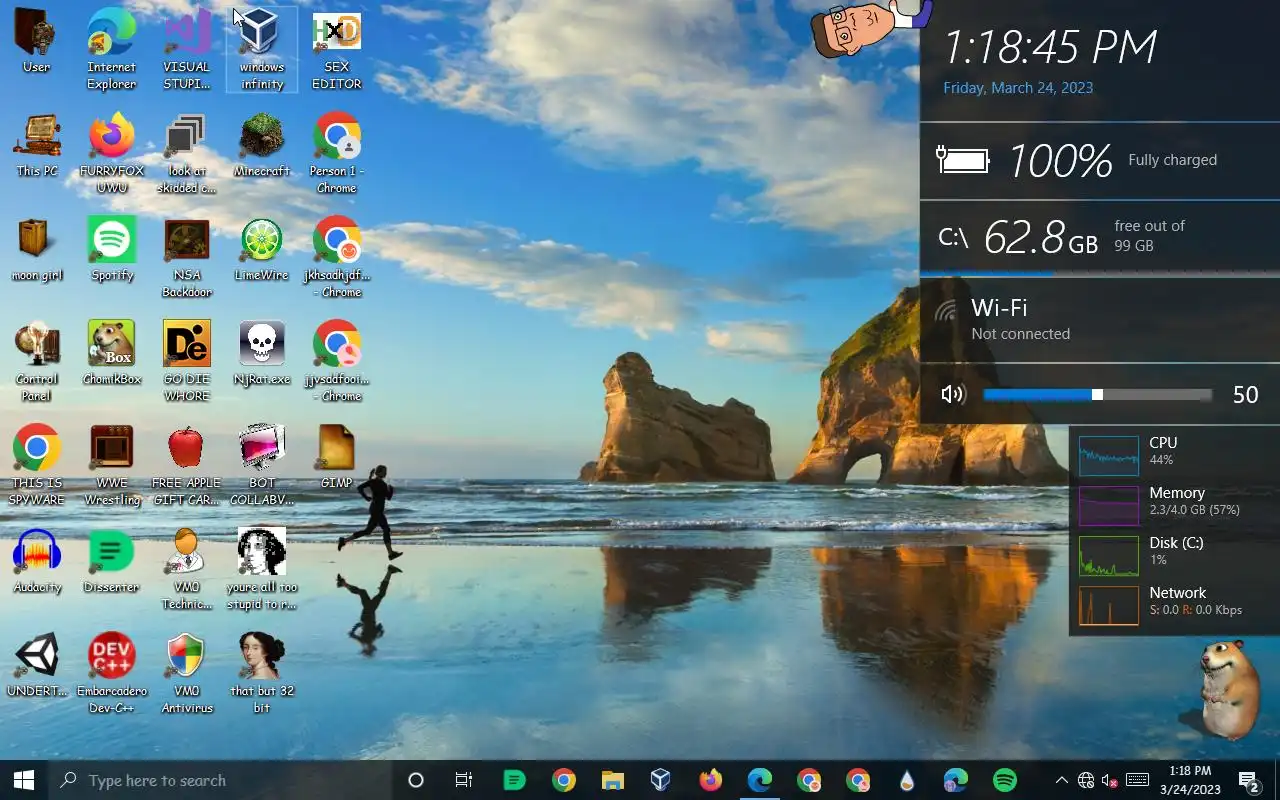This screenshot has height=800, width=1280.
Task: Launch the Internet Explorer desktop shortcut
Action: (x=112, y=49)
